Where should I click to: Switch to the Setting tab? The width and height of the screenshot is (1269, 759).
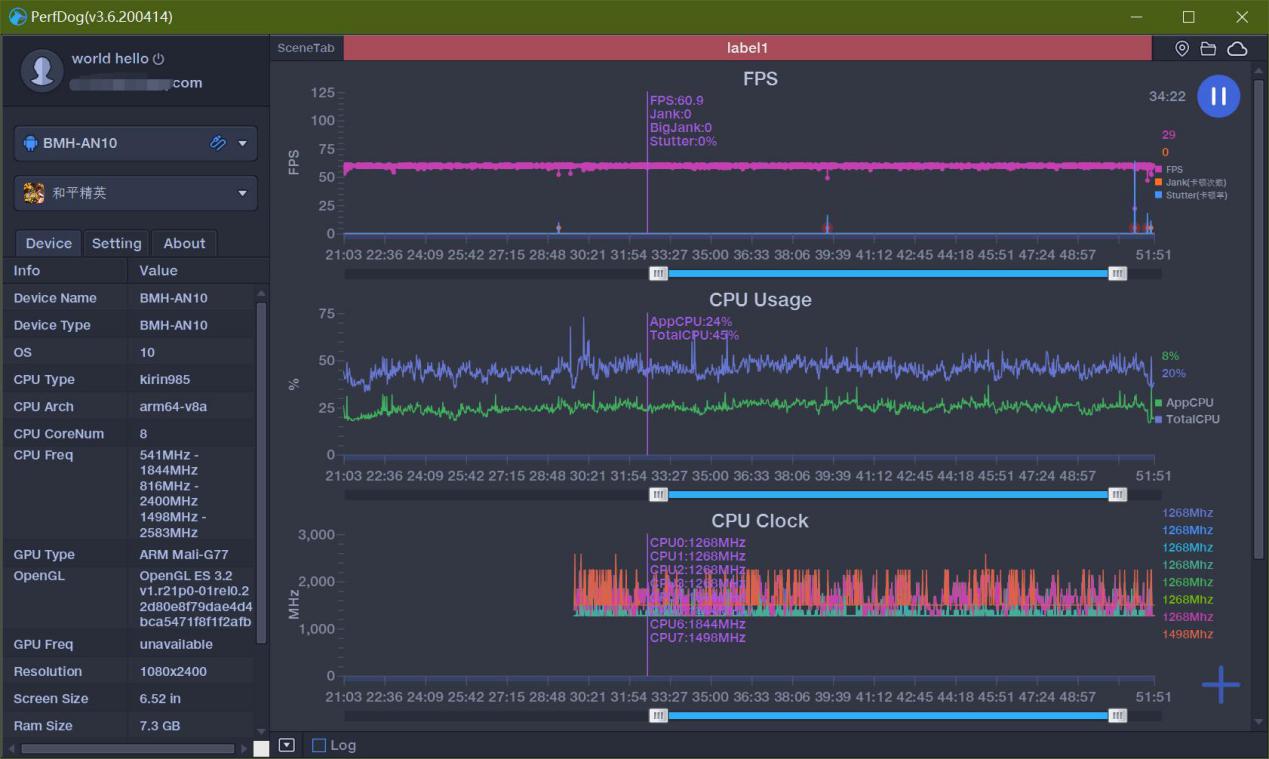point(117,243)
